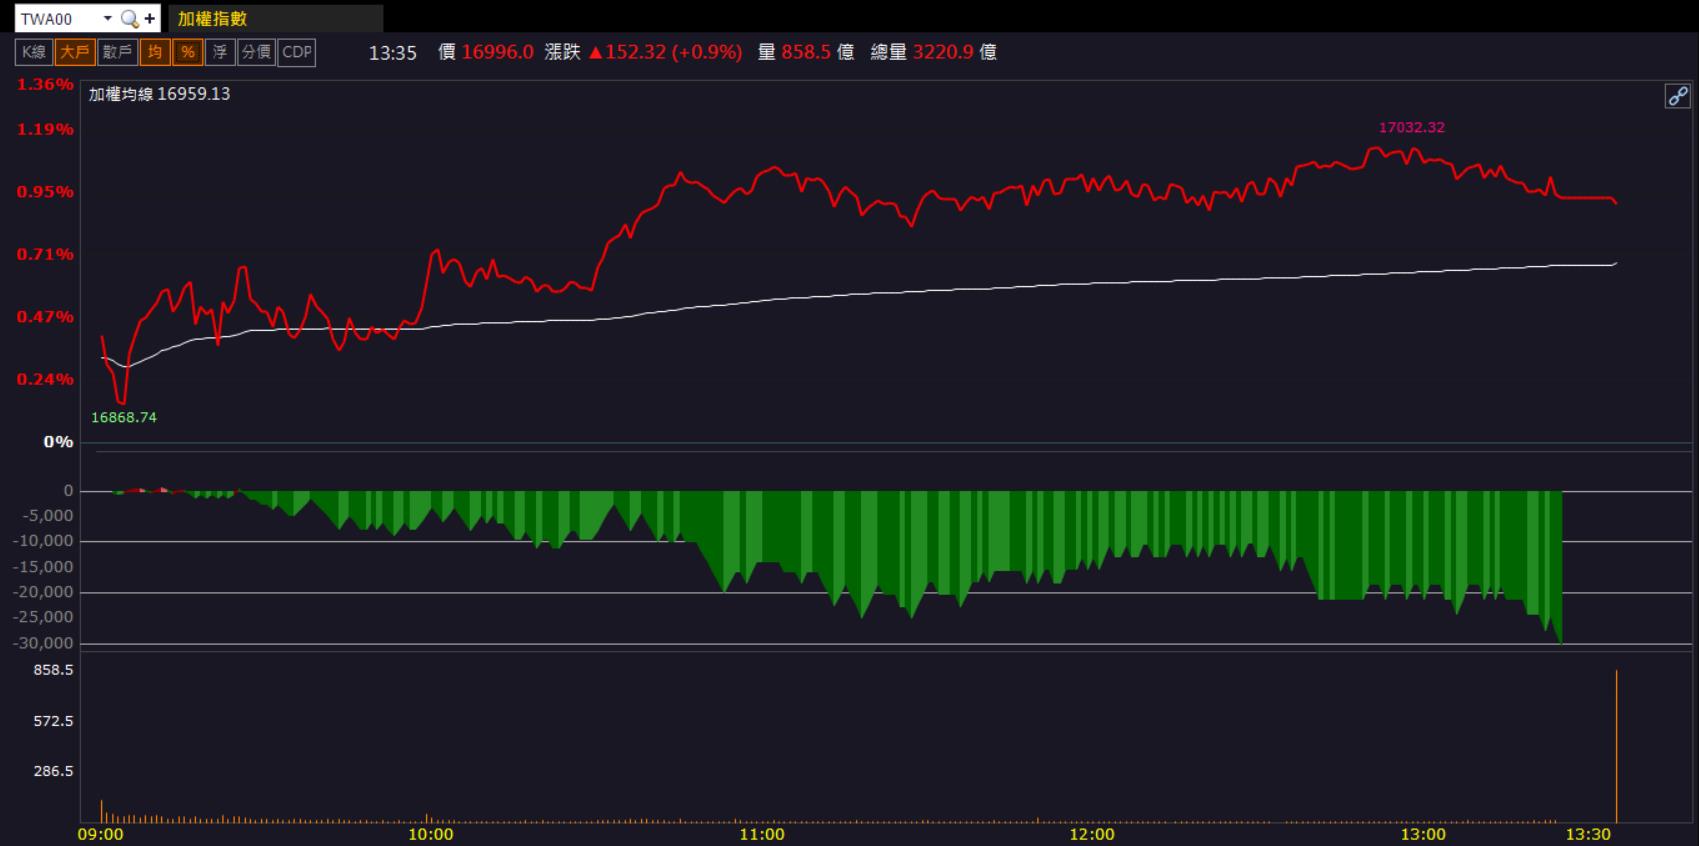Toggle the 大戶 large-trader indicator

(75, 52)
